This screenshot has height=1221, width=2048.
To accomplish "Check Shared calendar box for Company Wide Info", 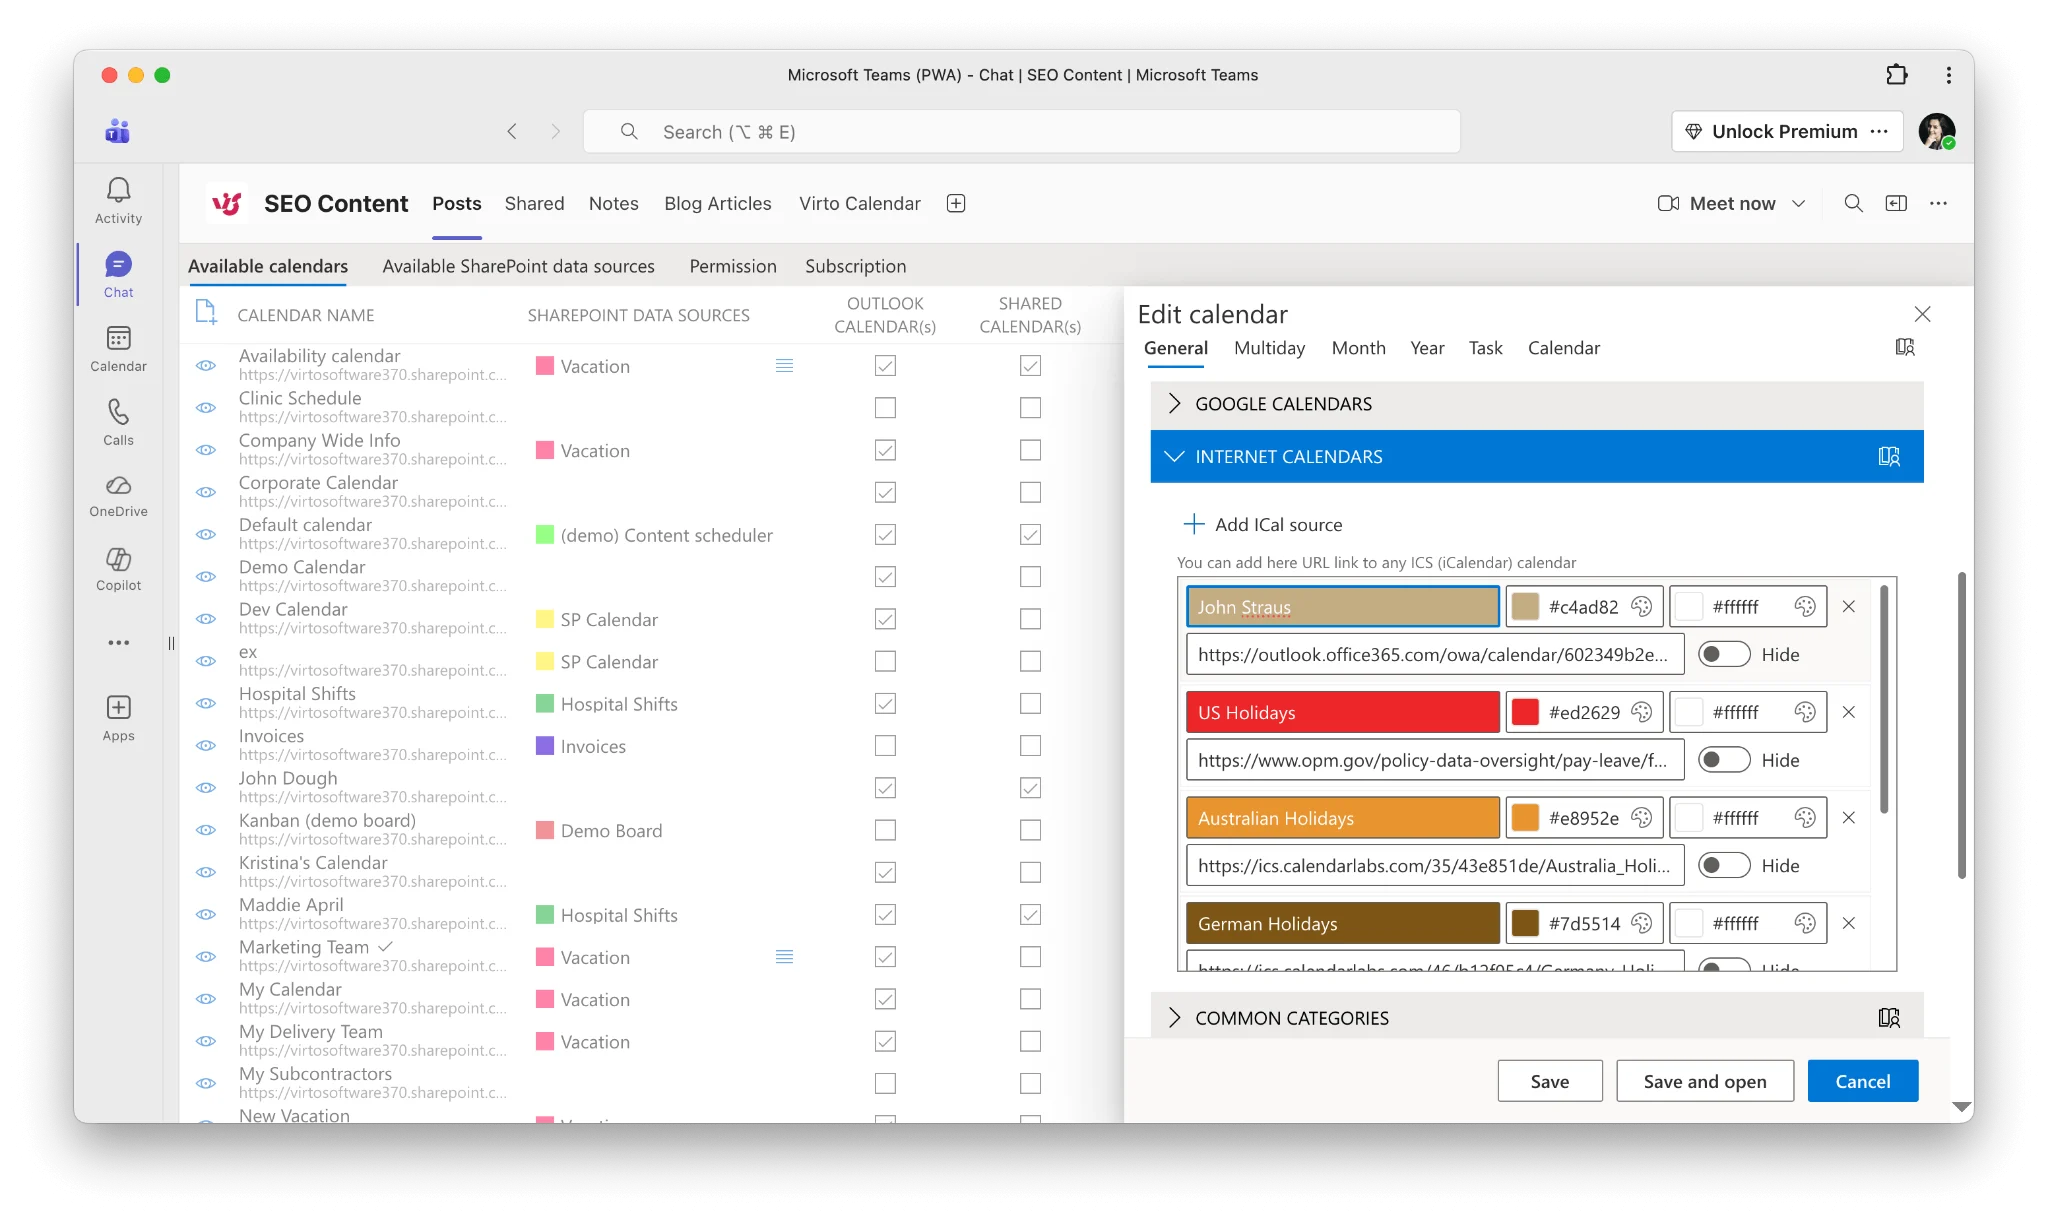I will (x=1030, y=450).
